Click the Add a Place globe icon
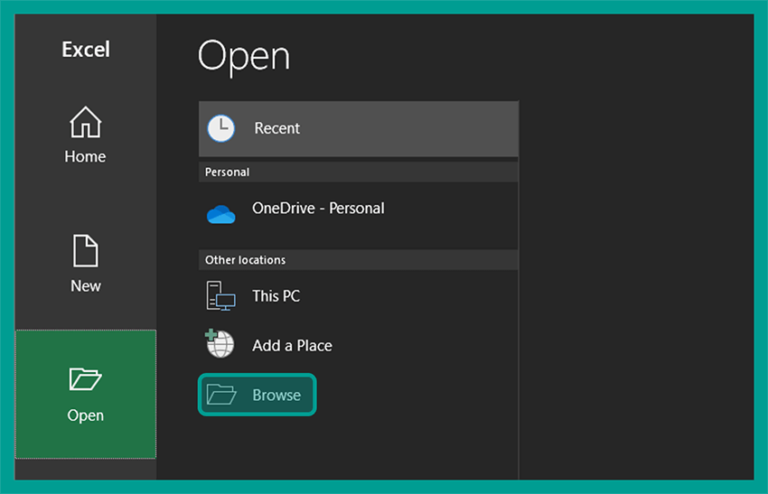Viewport: 768px width, 494px height. pos(219,343)
